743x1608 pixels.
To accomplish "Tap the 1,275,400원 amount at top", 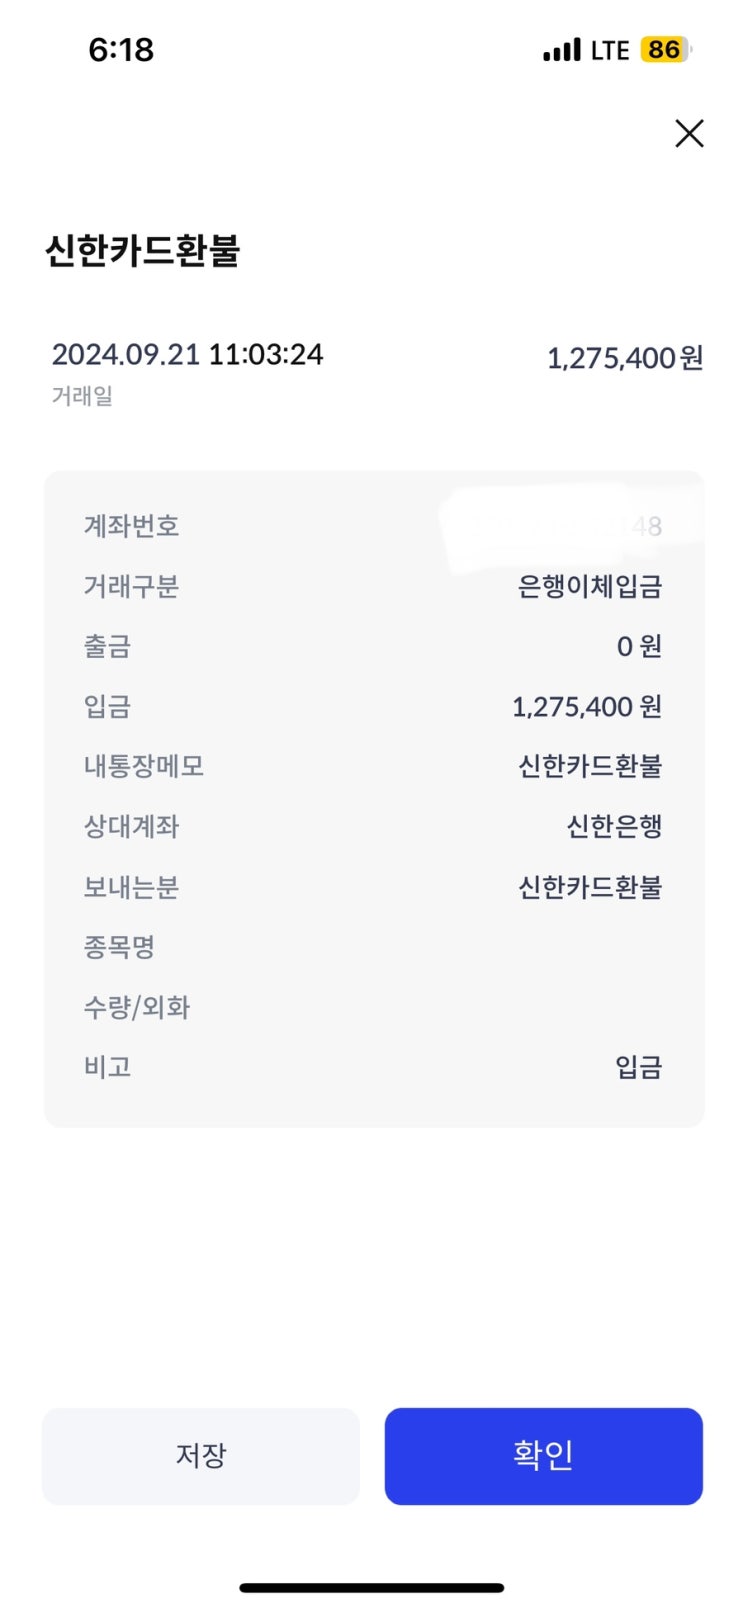I will coord(625,358).
